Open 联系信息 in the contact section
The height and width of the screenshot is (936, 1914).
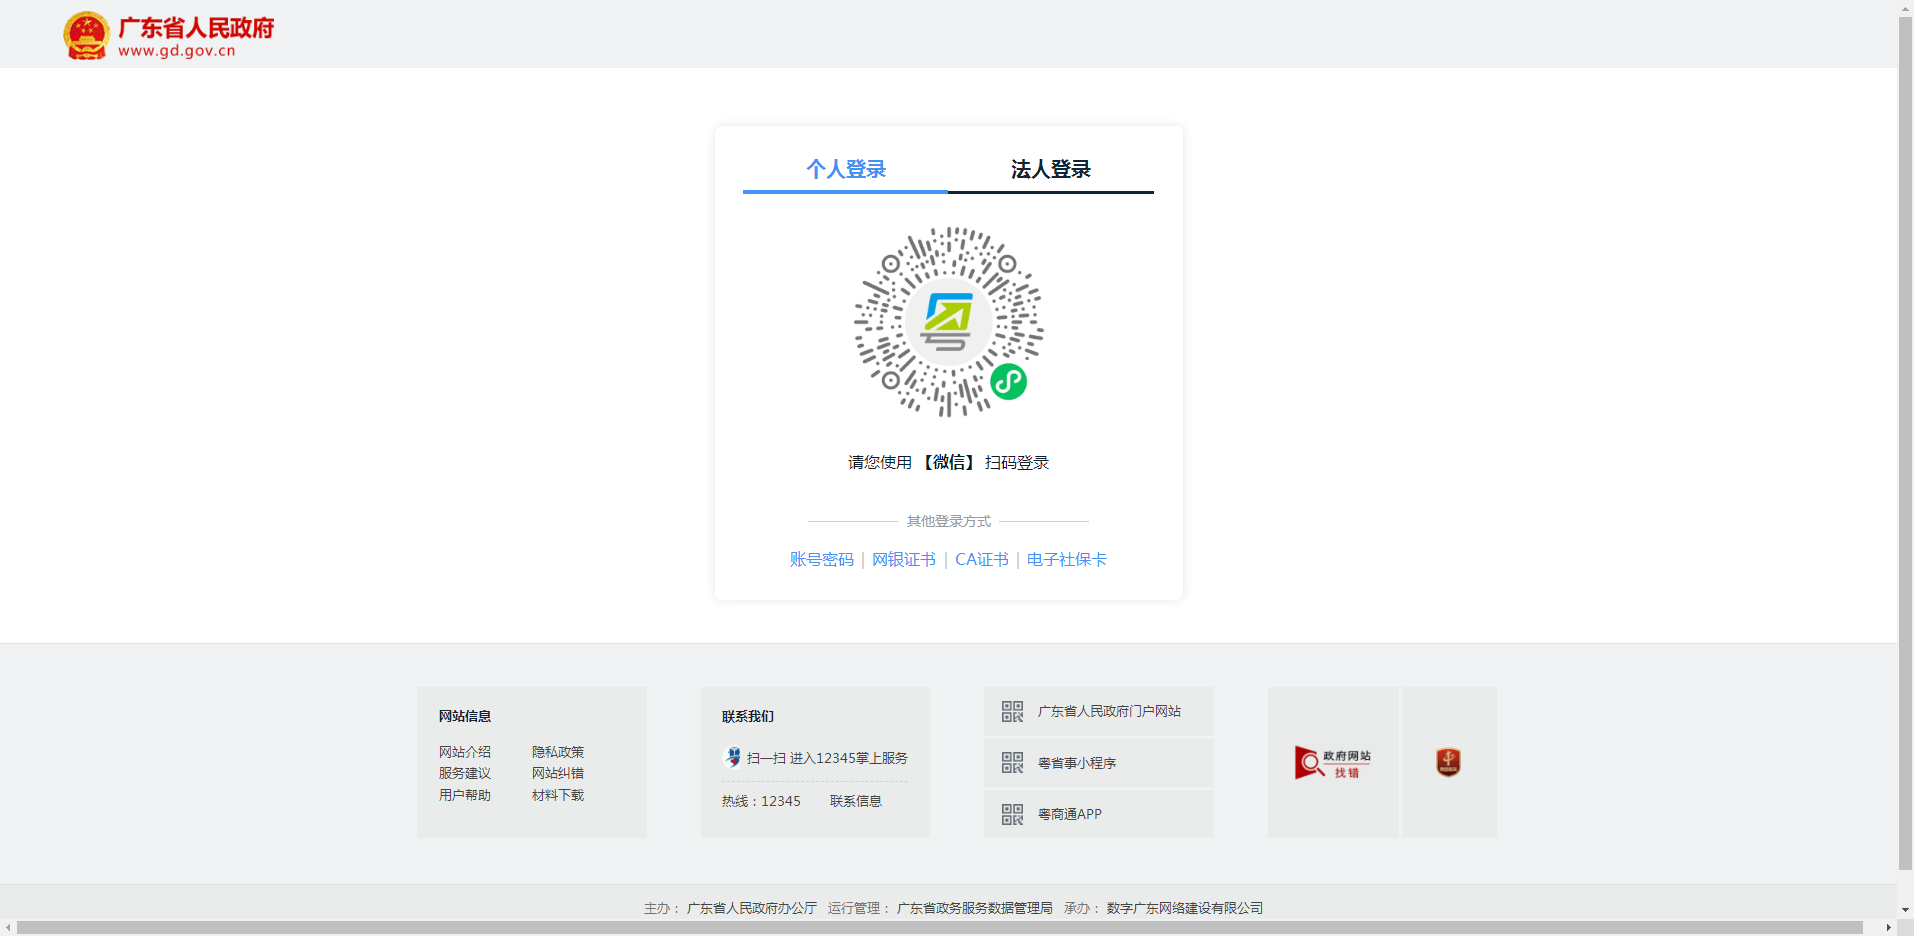click(x=855, y=801)
